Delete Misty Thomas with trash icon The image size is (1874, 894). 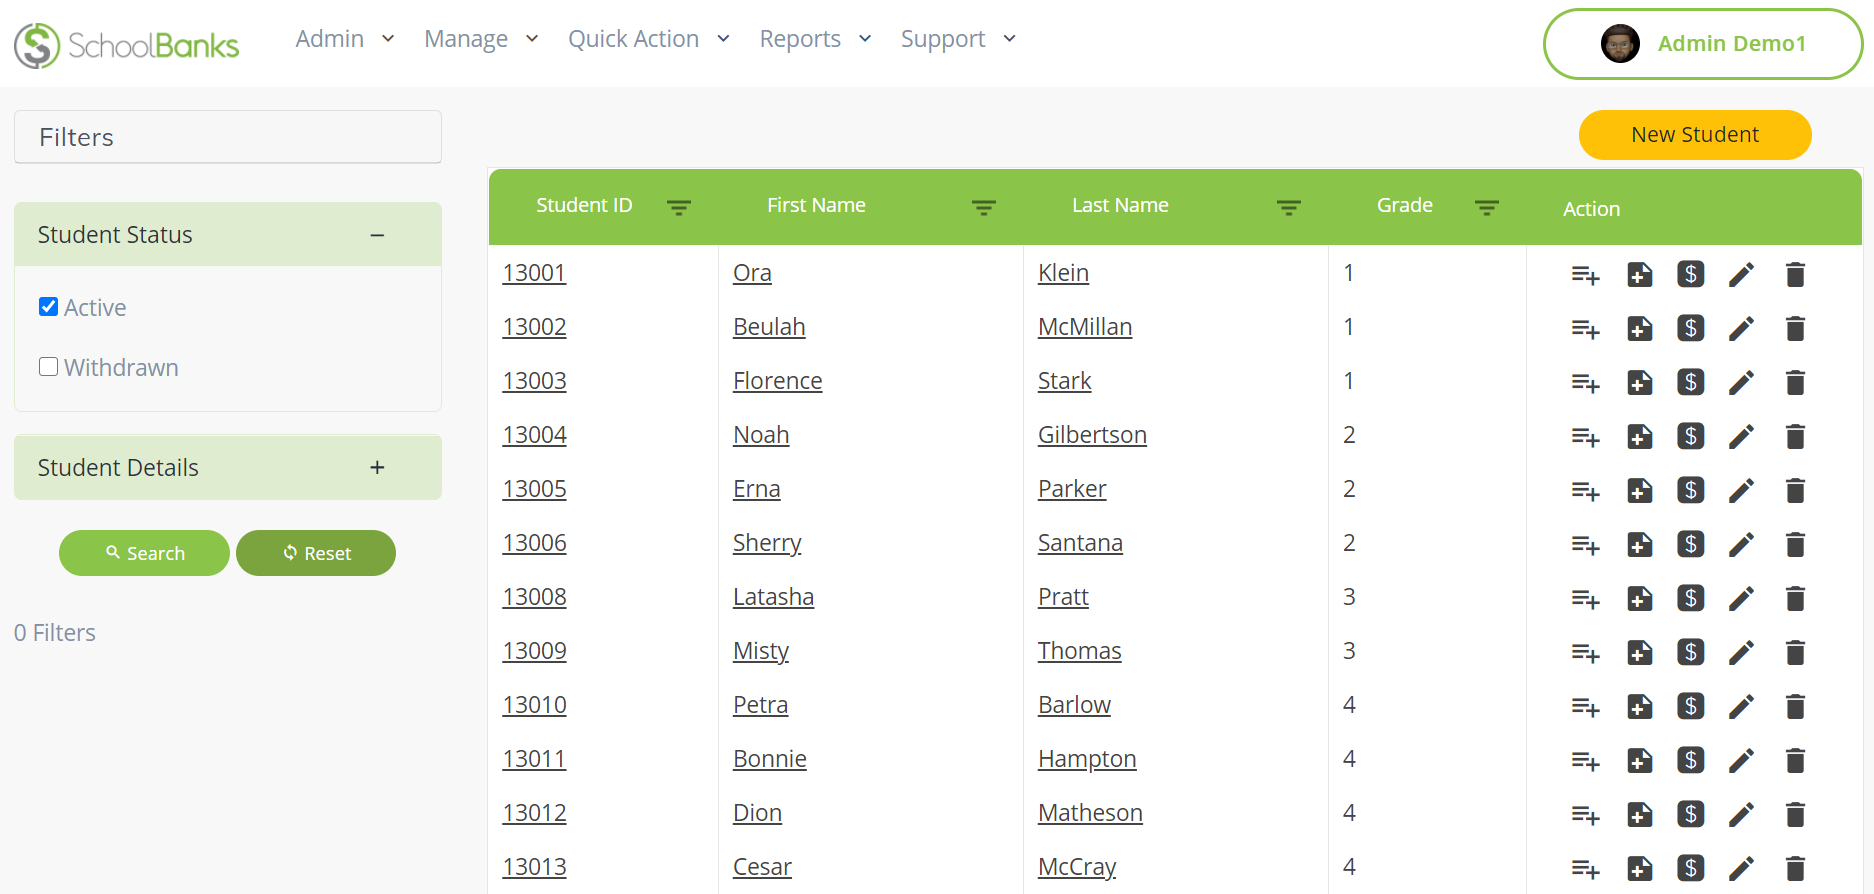(x=1795, y=653)
